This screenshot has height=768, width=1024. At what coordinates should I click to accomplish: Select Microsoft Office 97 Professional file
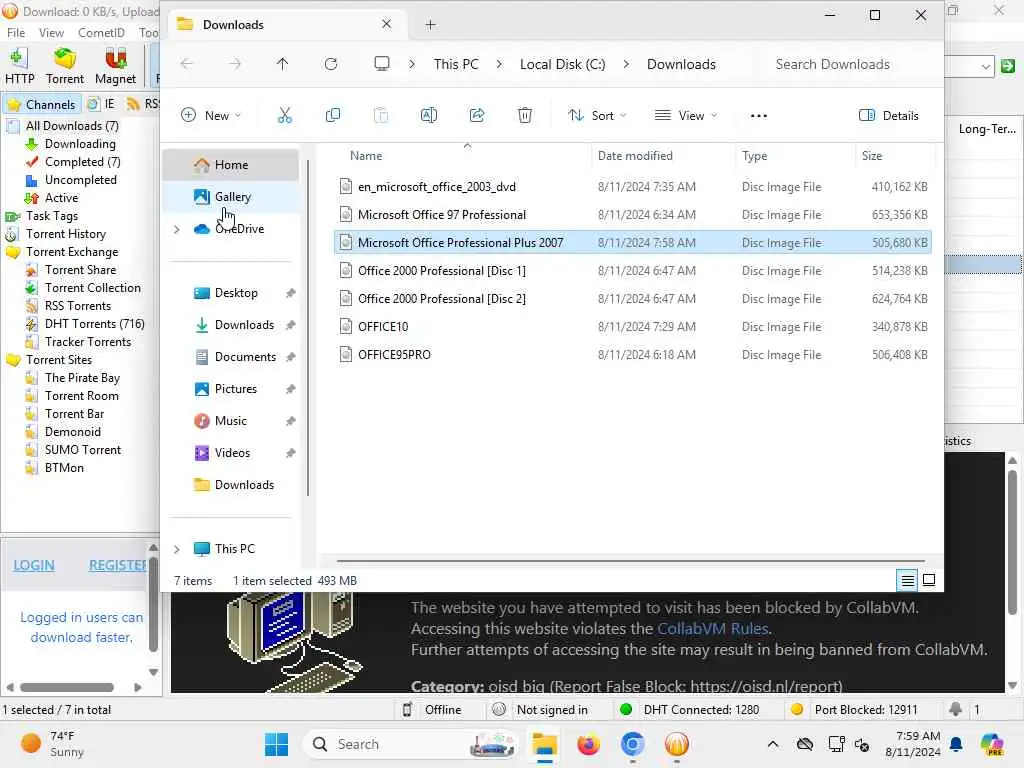point(632,215)
